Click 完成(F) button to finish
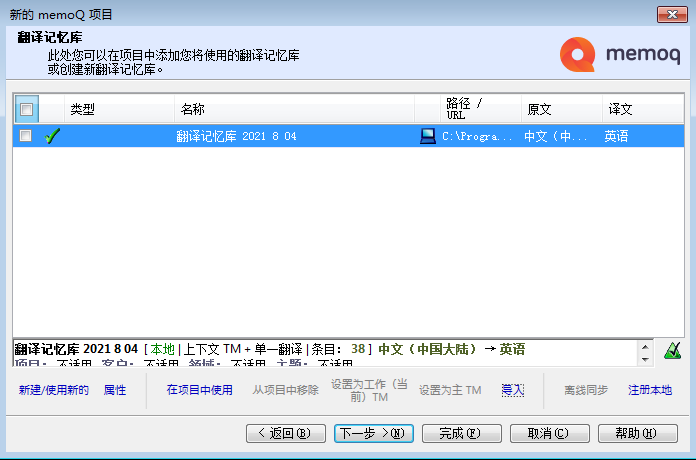The image size is (696, 460). (462, 433)
